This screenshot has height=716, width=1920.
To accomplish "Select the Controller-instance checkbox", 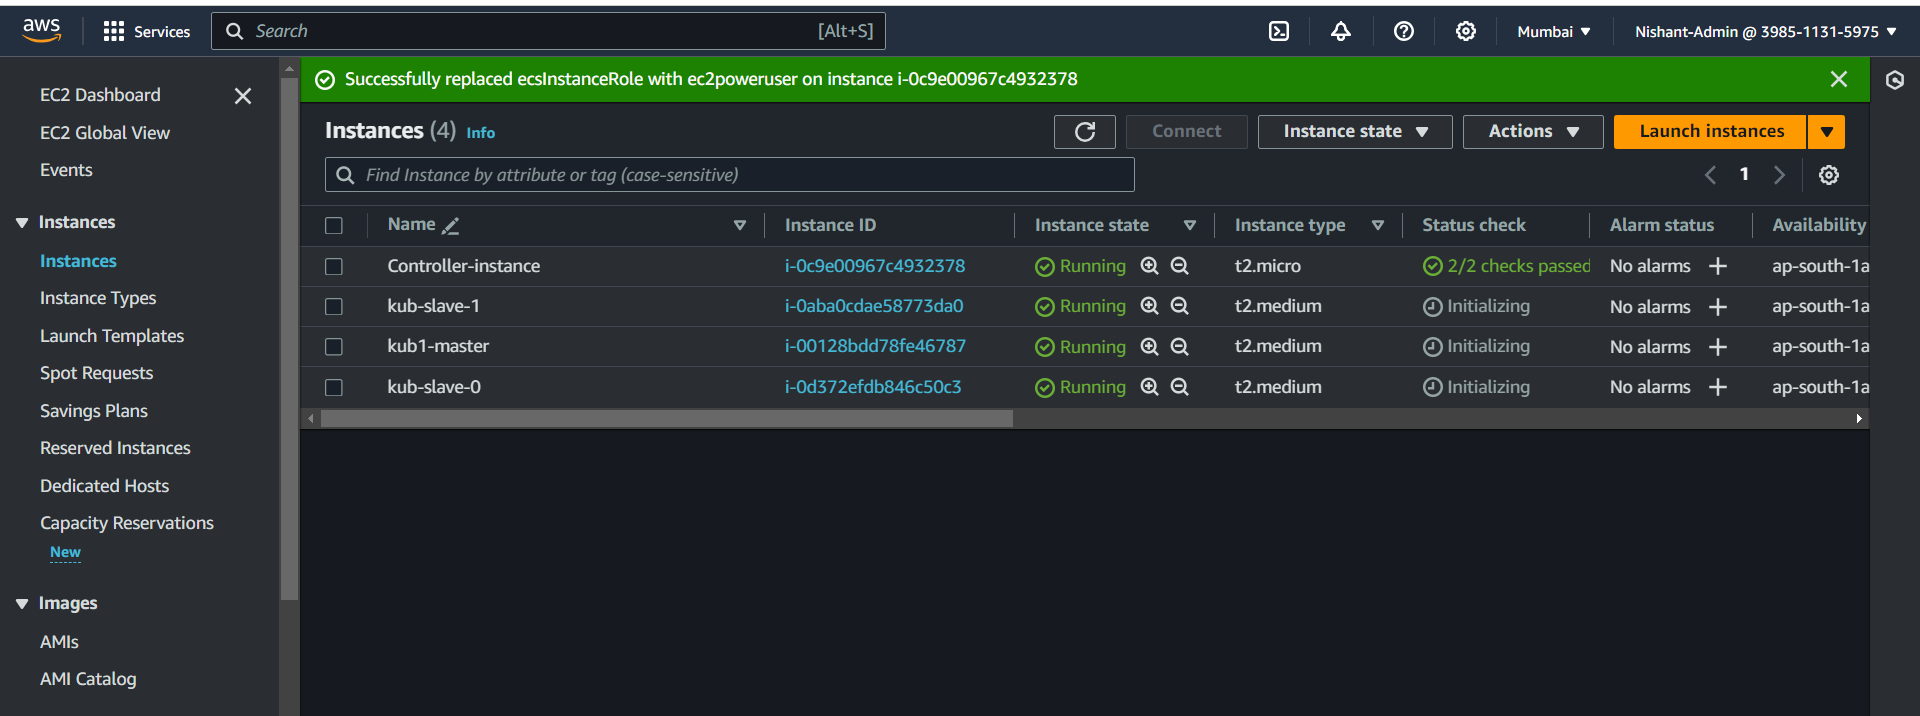I will (334, 267).
